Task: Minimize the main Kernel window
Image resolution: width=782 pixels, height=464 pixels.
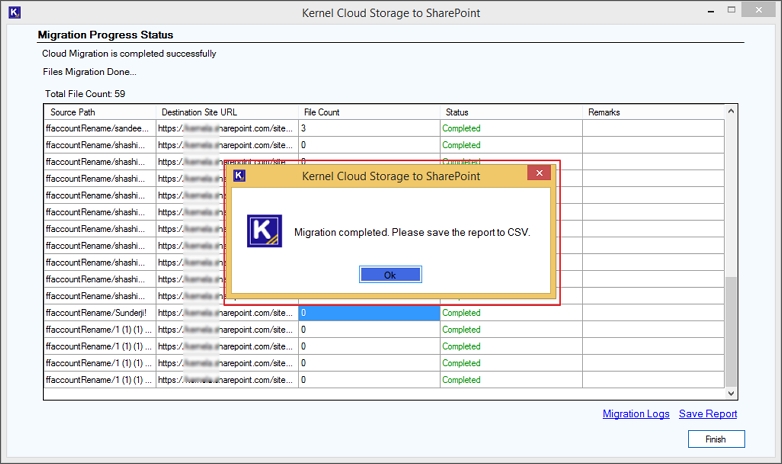Action: tap(711, 11)
